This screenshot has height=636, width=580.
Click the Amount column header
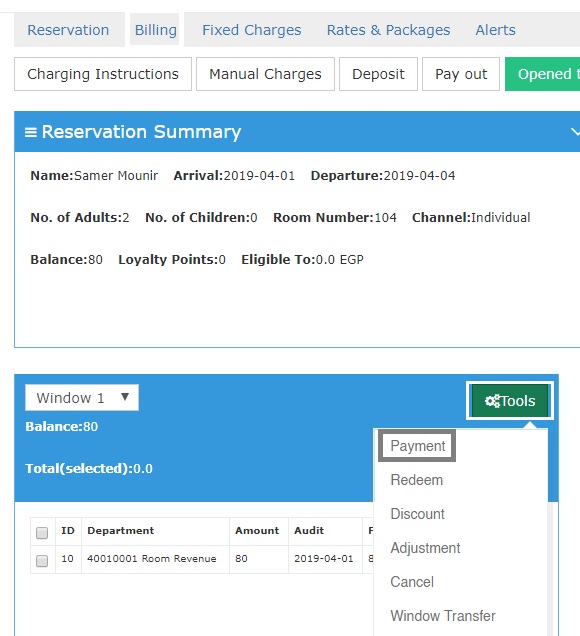click(257, 531)
